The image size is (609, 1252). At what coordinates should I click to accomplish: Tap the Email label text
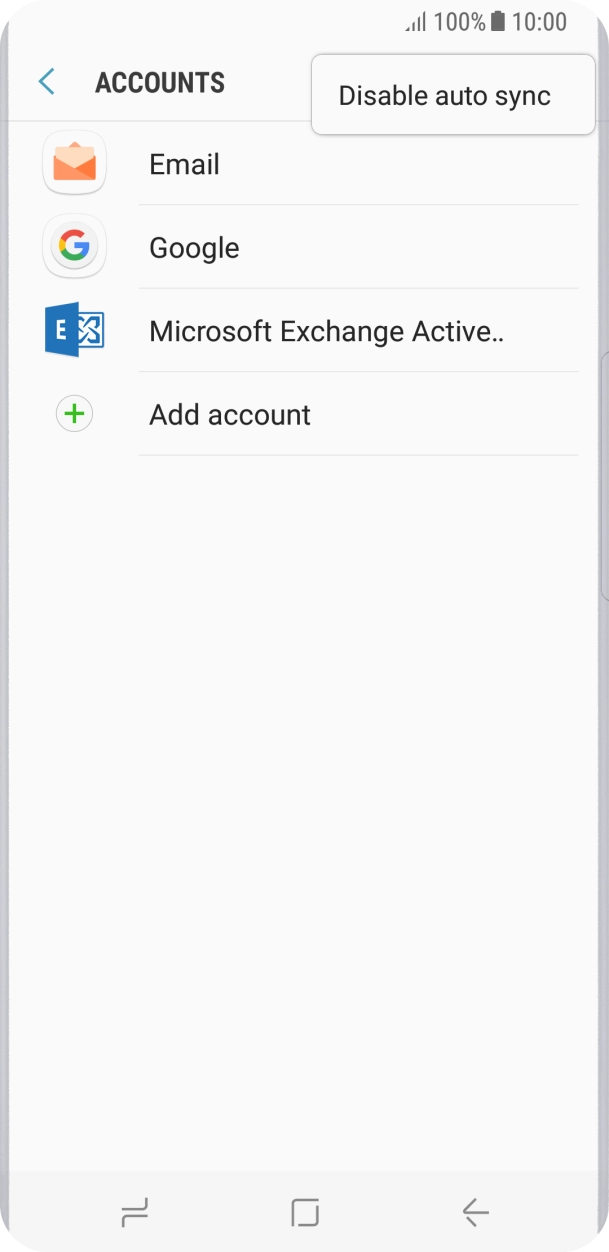(x=184, y=163)
